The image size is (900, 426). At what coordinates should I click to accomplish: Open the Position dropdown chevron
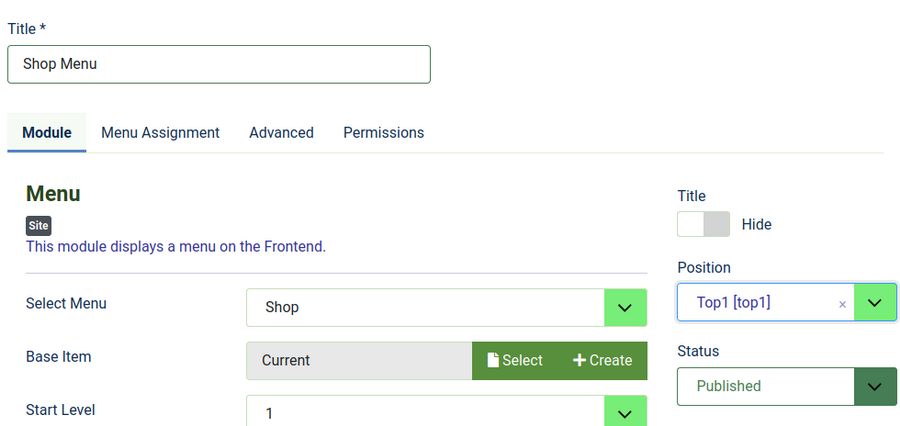click(x=875, y=302)
